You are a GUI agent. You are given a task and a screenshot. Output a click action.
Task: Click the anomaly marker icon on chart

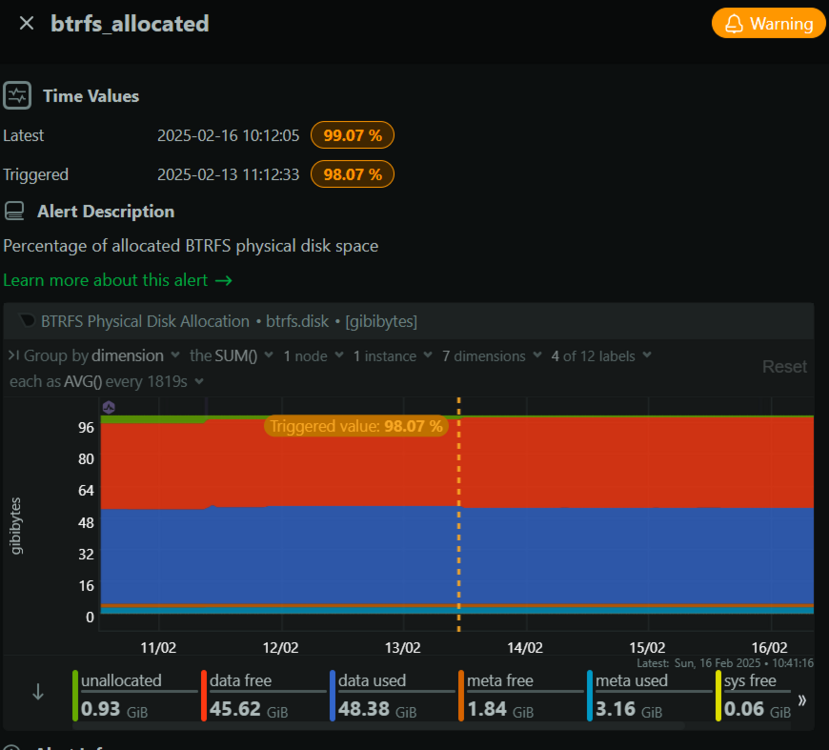(x=109, y=407)
